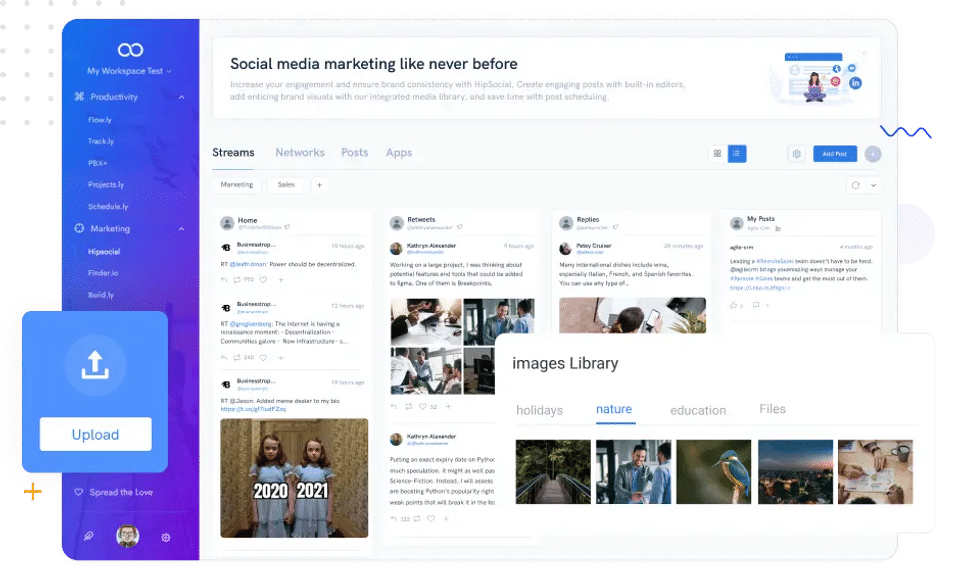Switch to list view layout

737,154
